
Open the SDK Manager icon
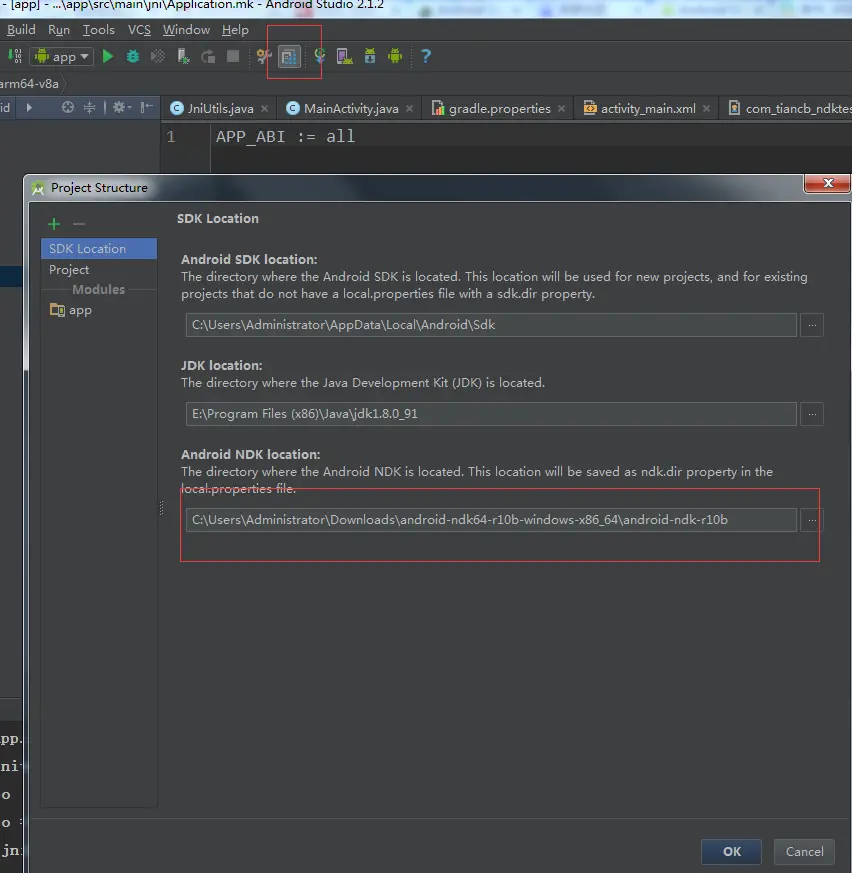(x=370, y=56)
